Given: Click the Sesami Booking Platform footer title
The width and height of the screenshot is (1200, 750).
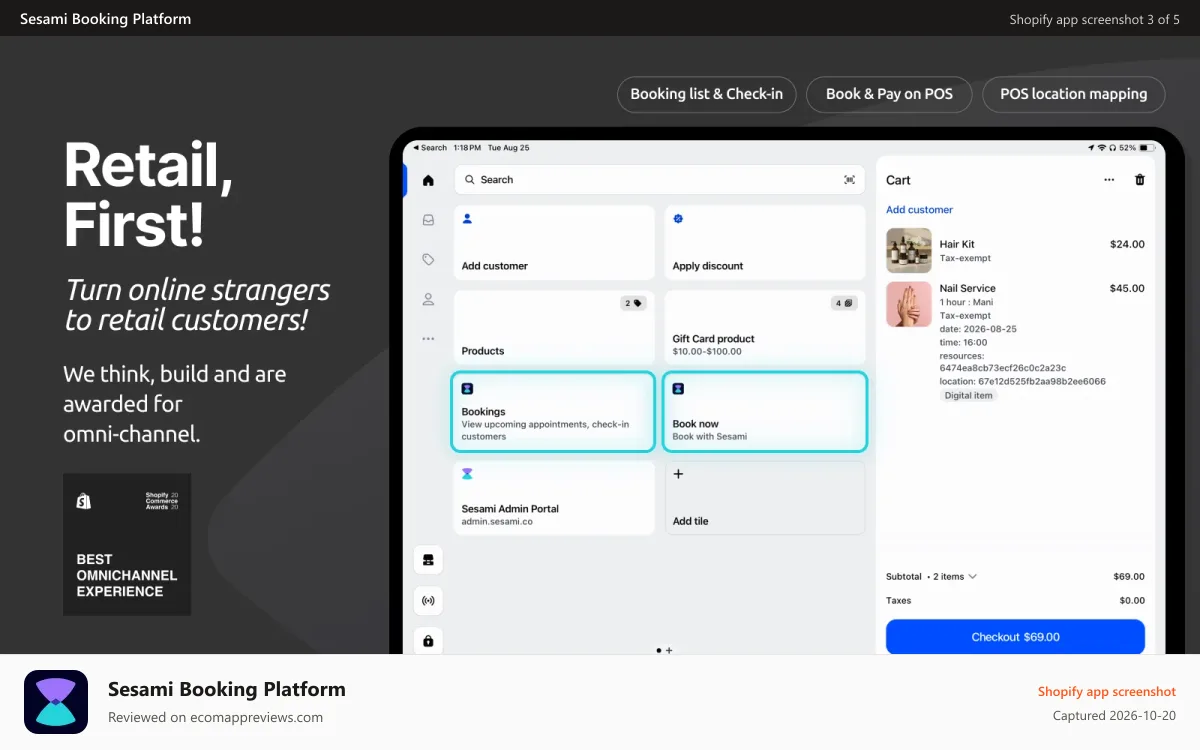Looking at the screenshot, I should pyautogui.click(x=227, y=689).
